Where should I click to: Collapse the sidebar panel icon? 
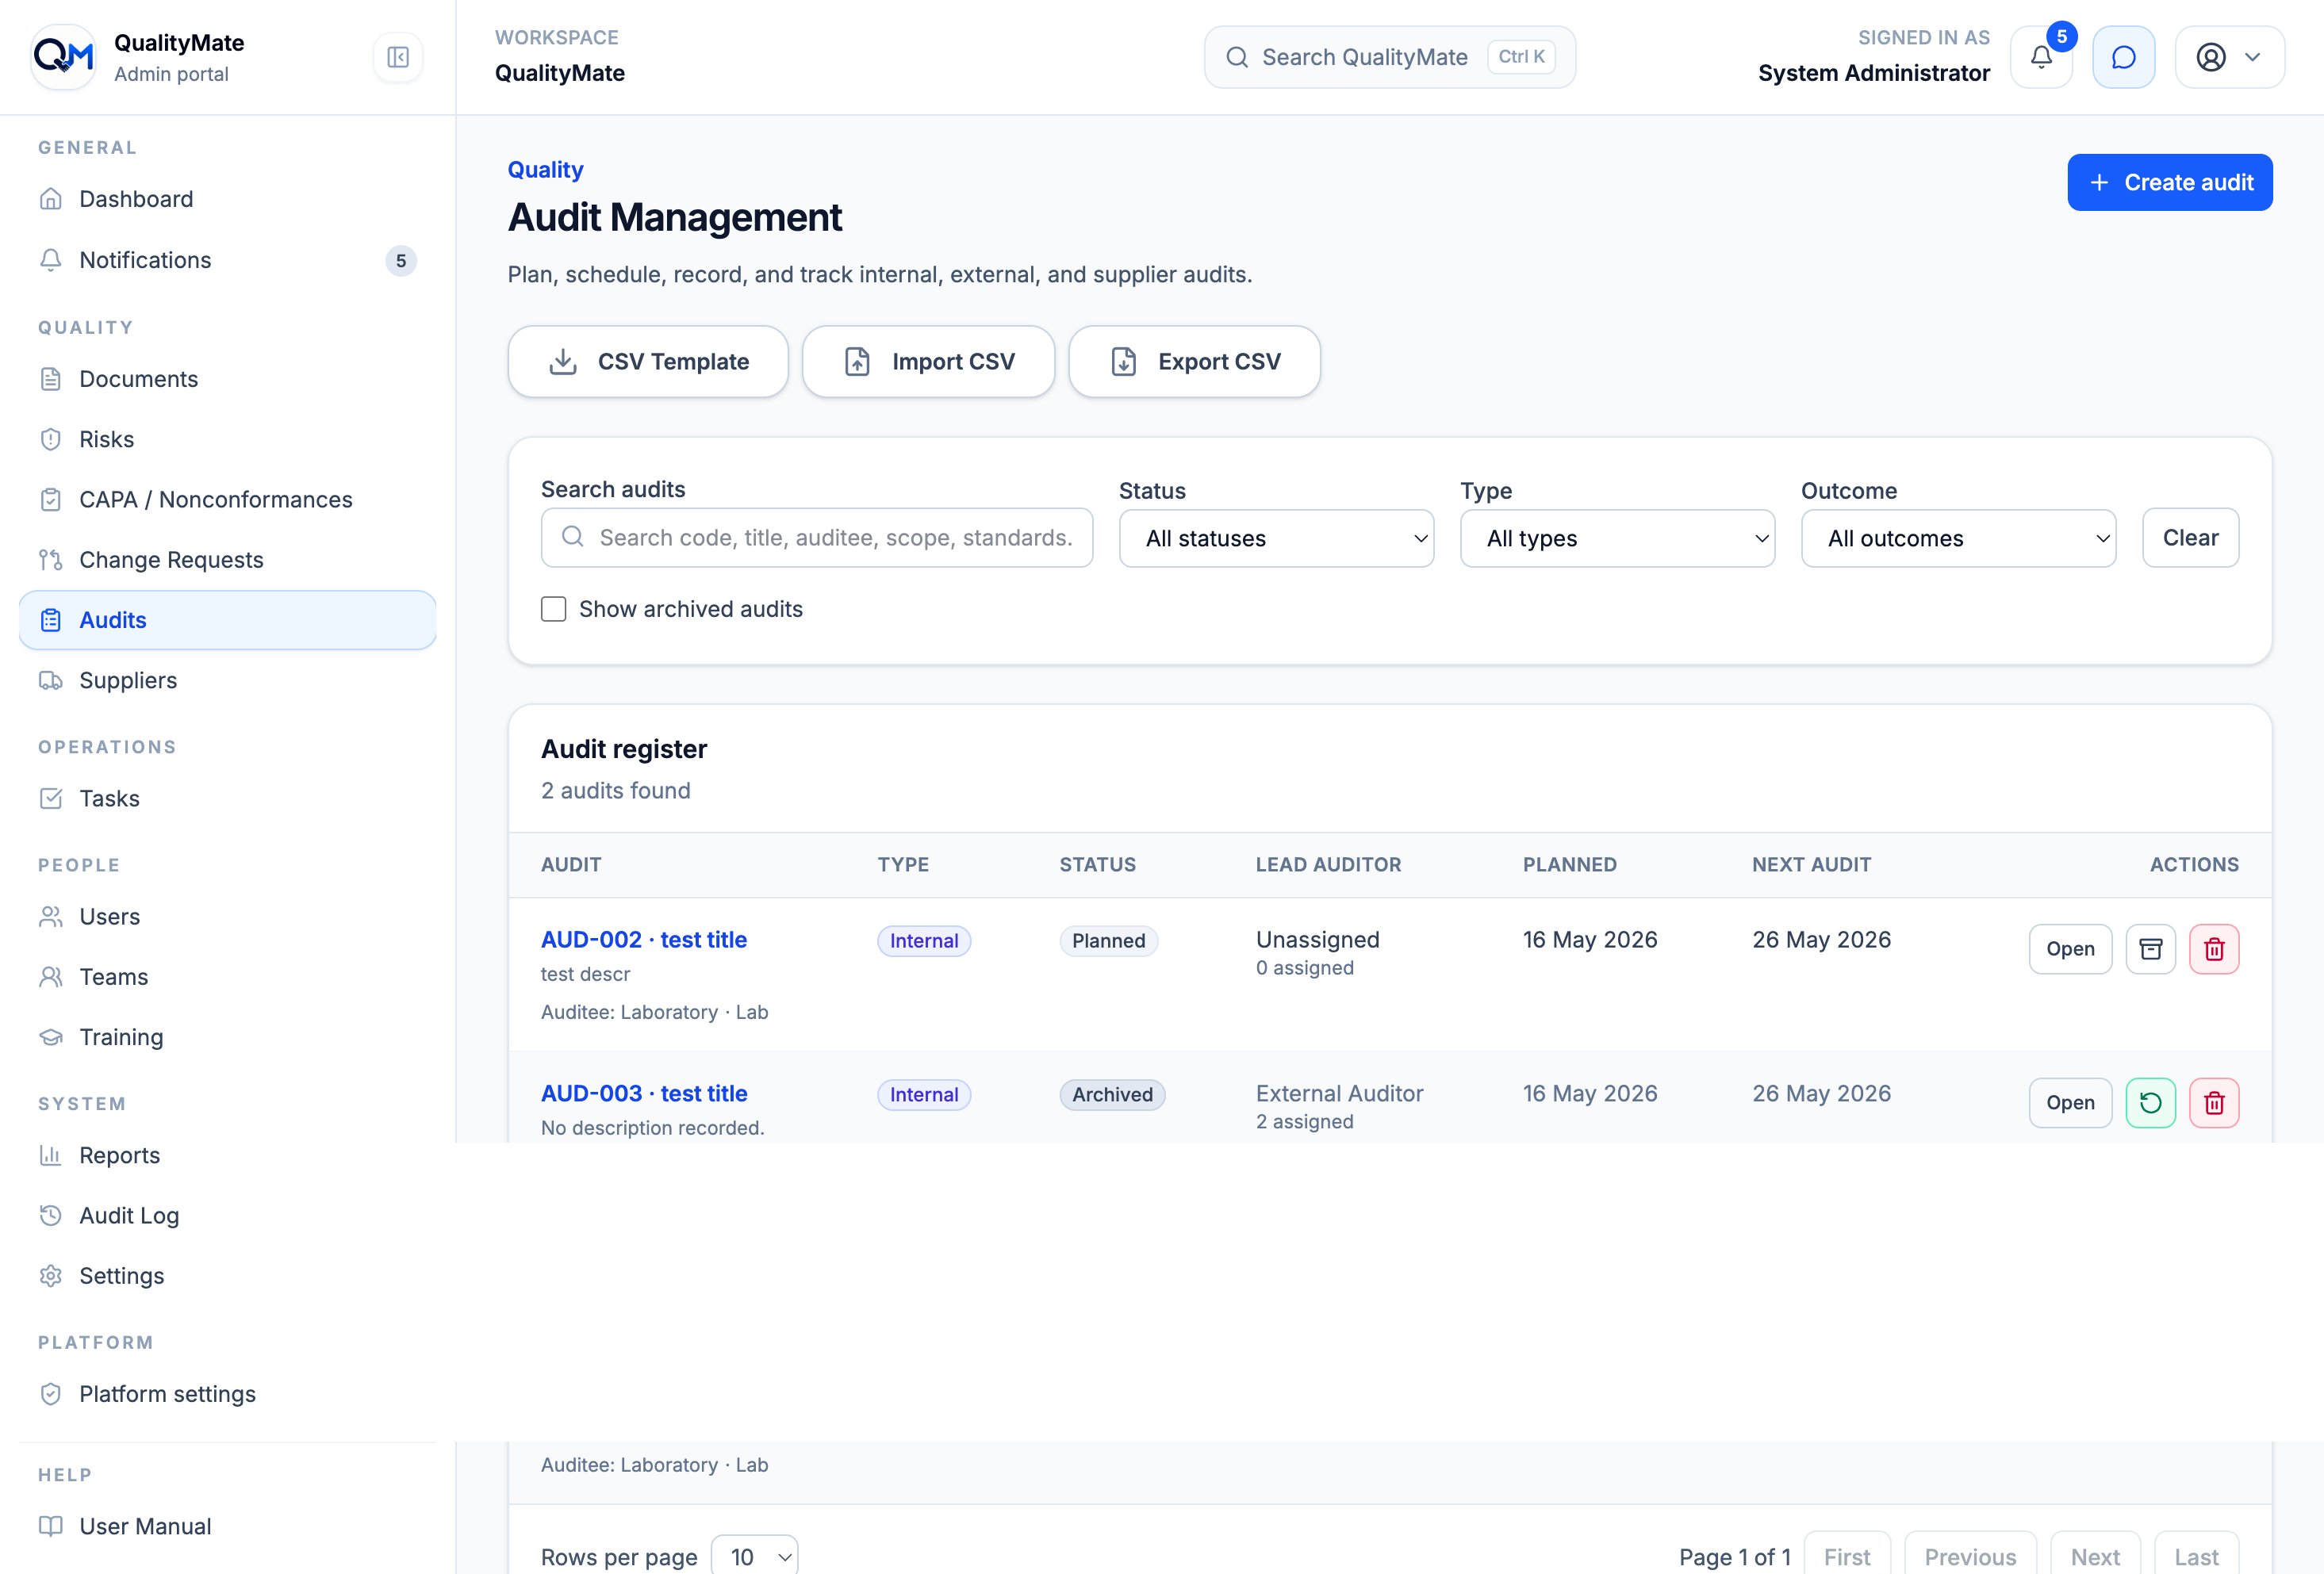(x=398, y=57)
